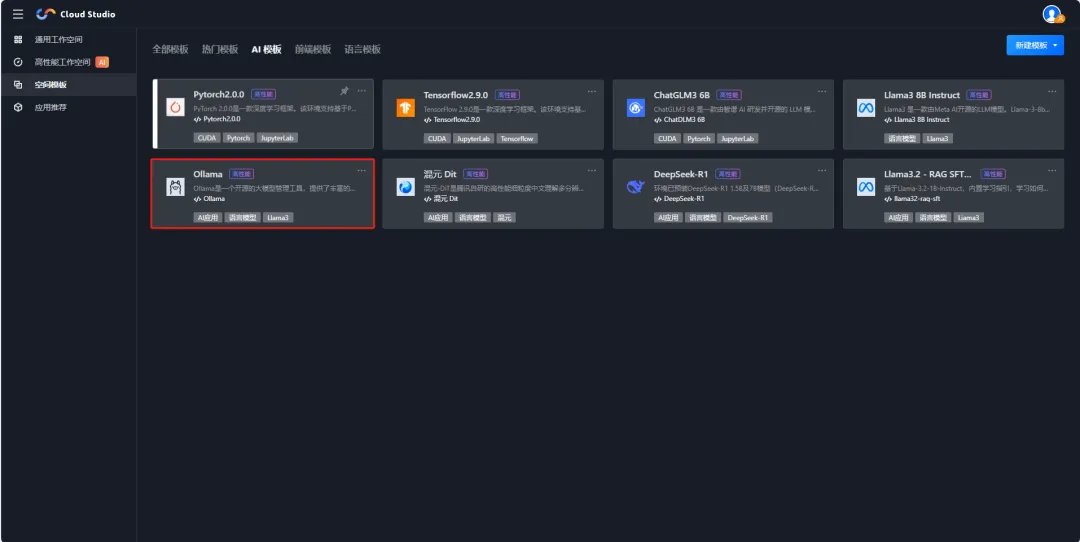Click the 混元 tag on 混元 Dit card
This screenshot has height=542, width=1080.
coord(505,218)
